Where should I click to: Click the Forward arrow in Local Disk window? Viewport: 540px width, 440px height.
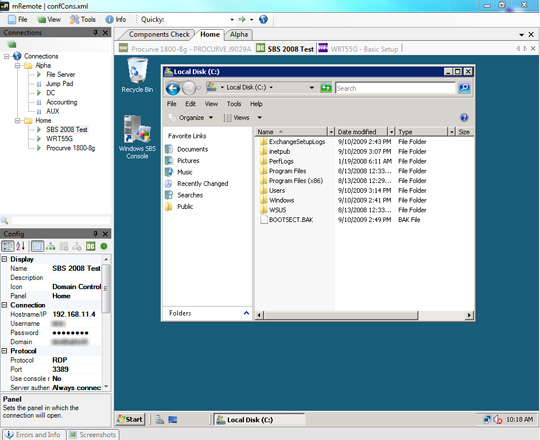tap(189, 88)
